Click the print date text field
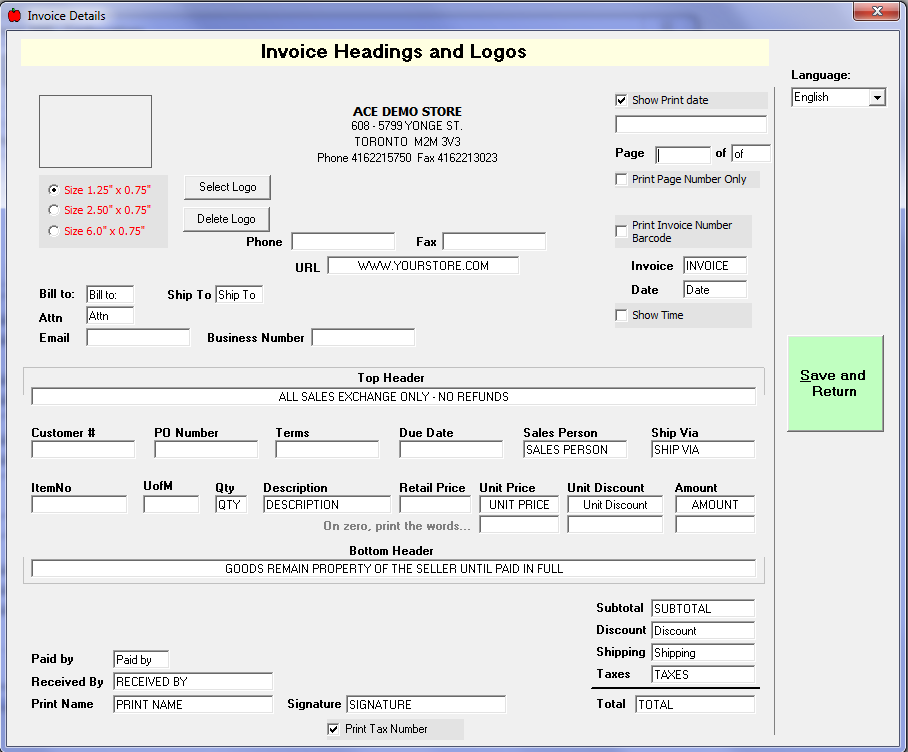Screen dimensions: 908x752 (x=691, y=124)
